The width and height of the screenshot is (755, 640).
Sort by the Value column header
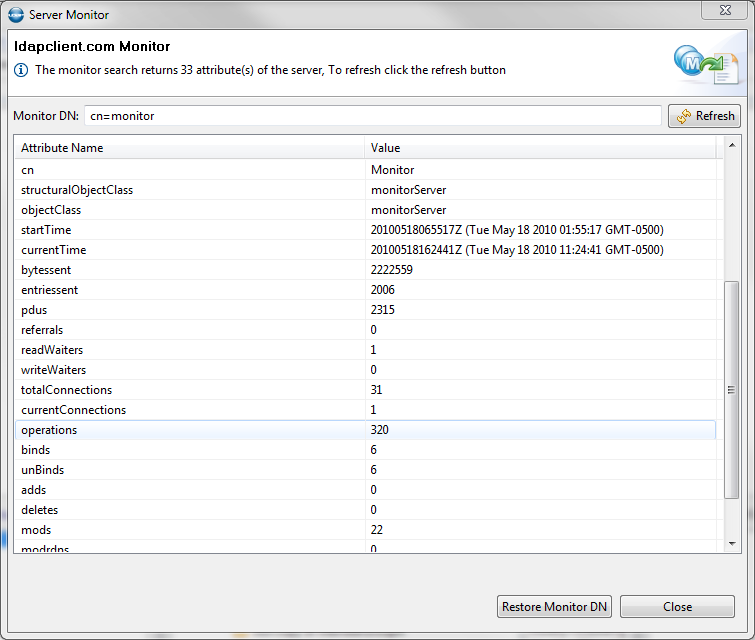(x=540, y=148)
